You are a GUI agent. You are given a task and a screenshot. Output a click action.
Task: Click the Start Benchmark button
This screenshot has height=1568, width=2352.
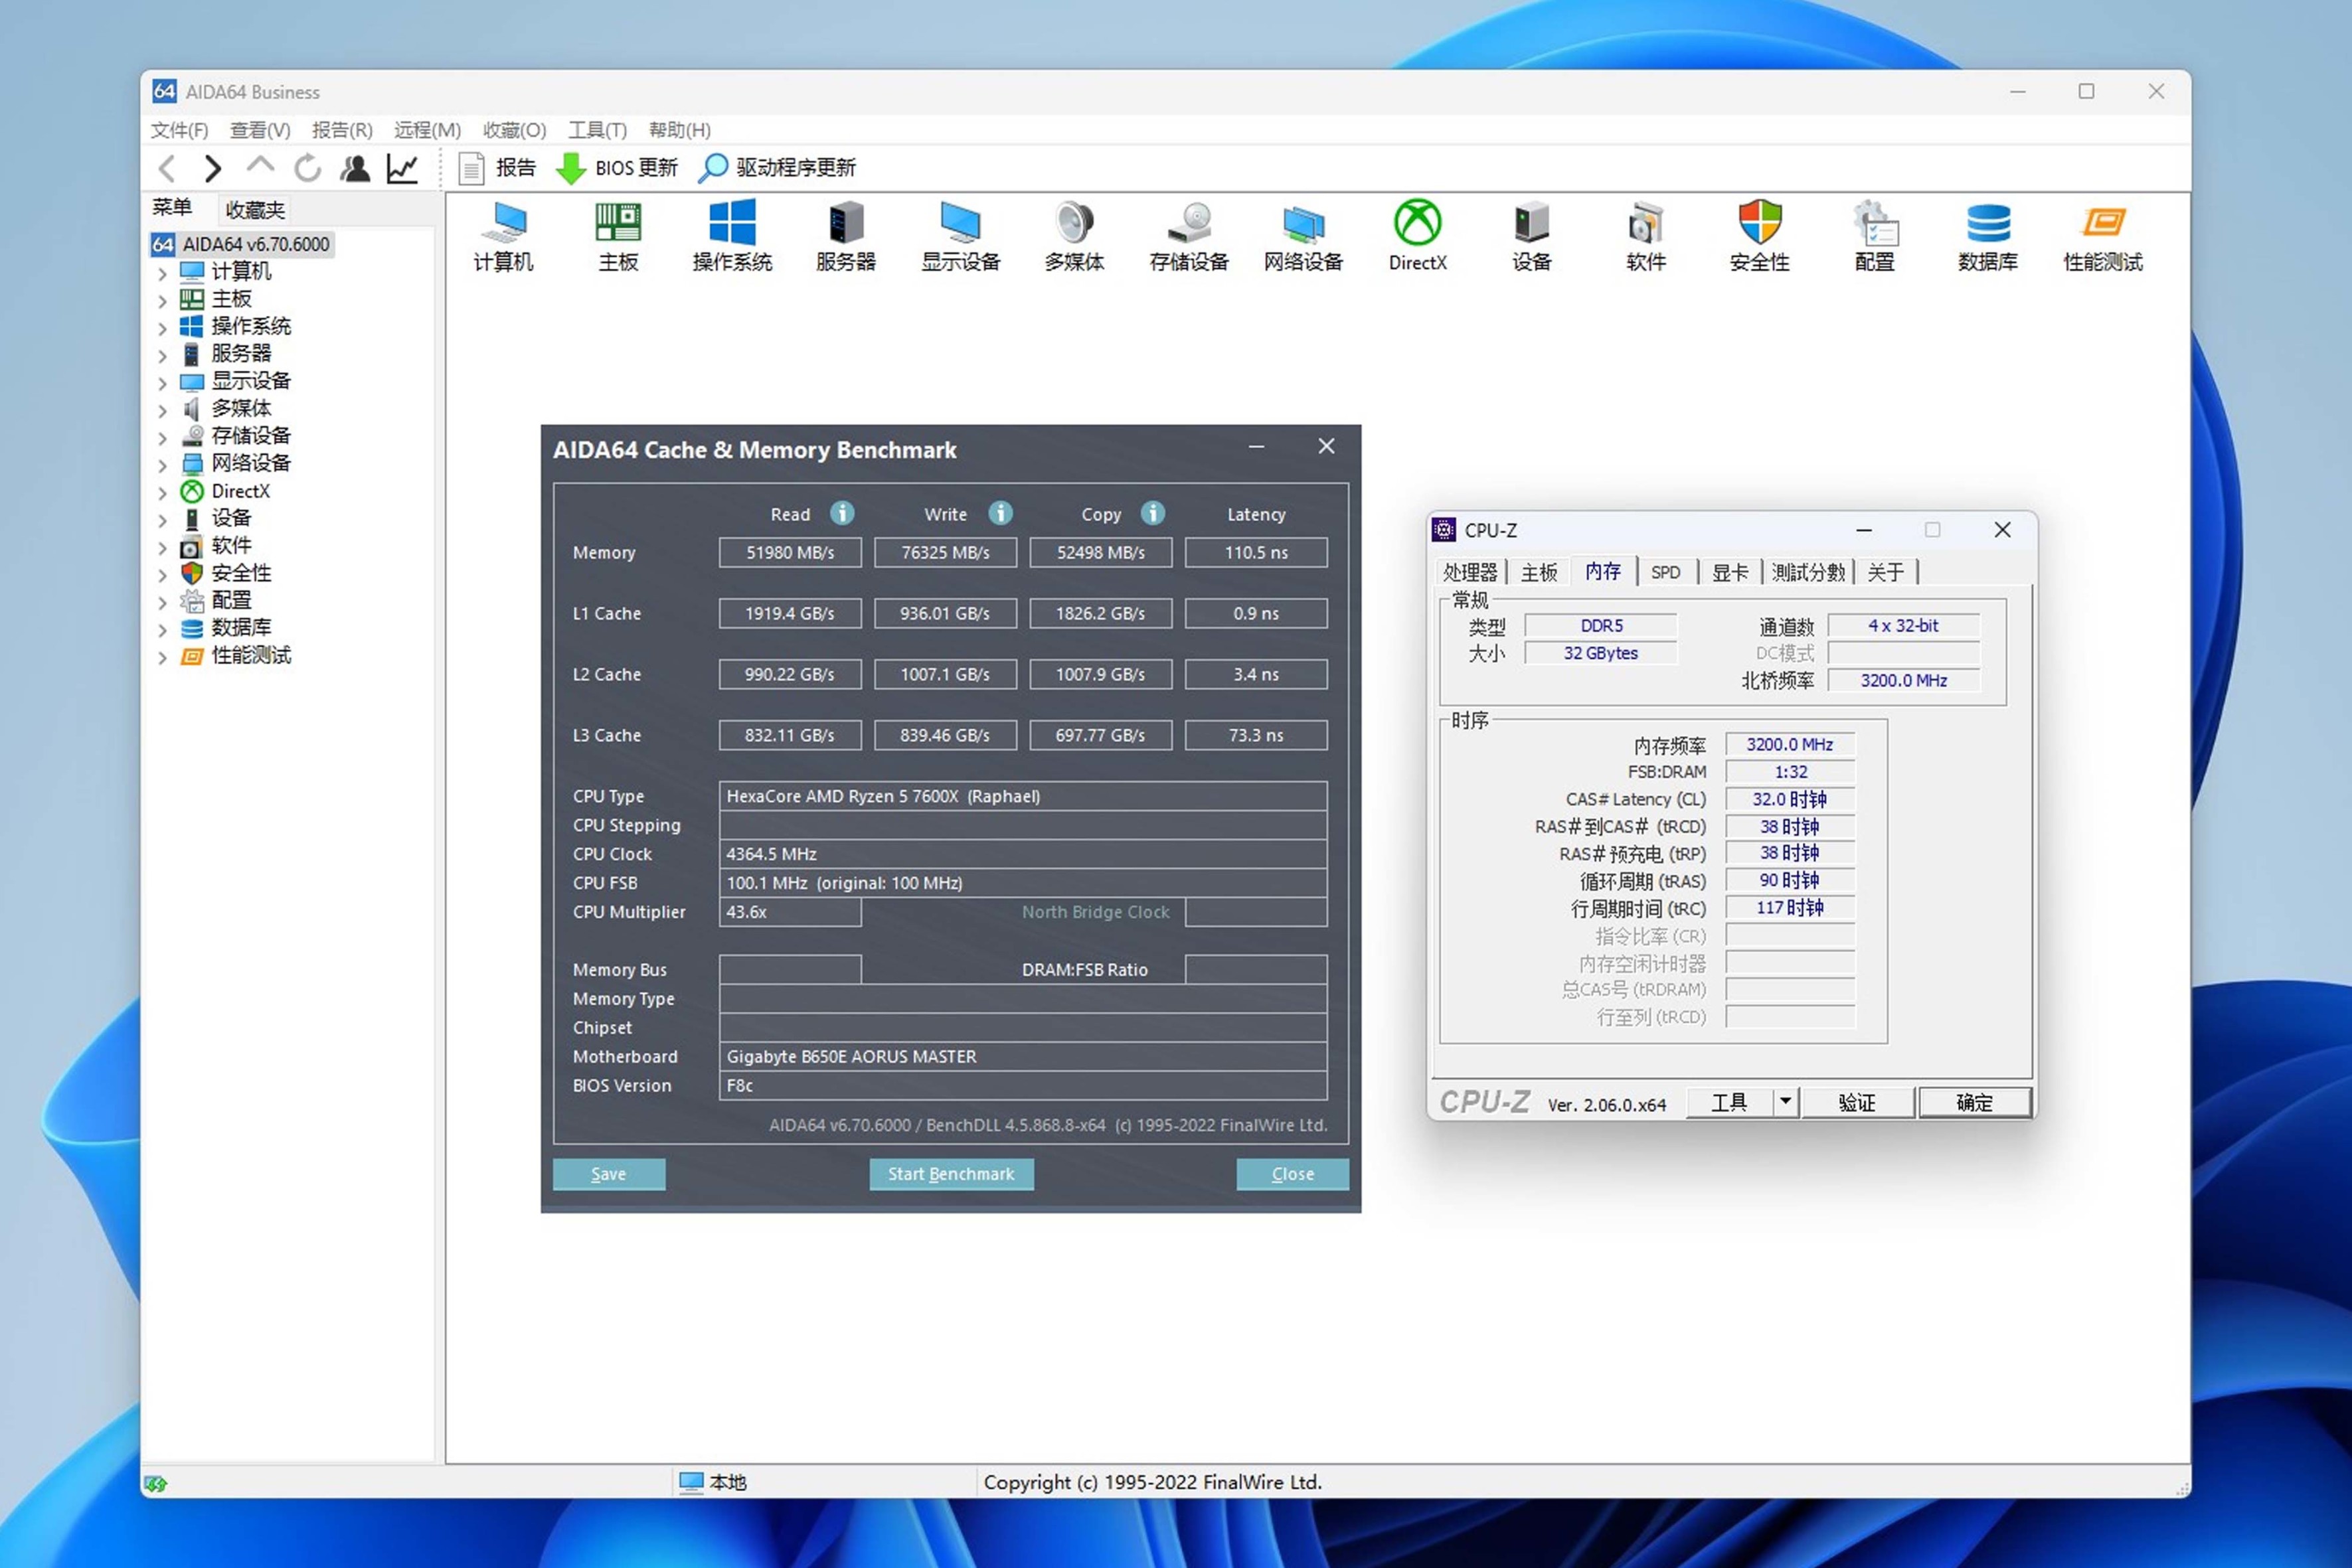pos(951,1174)
